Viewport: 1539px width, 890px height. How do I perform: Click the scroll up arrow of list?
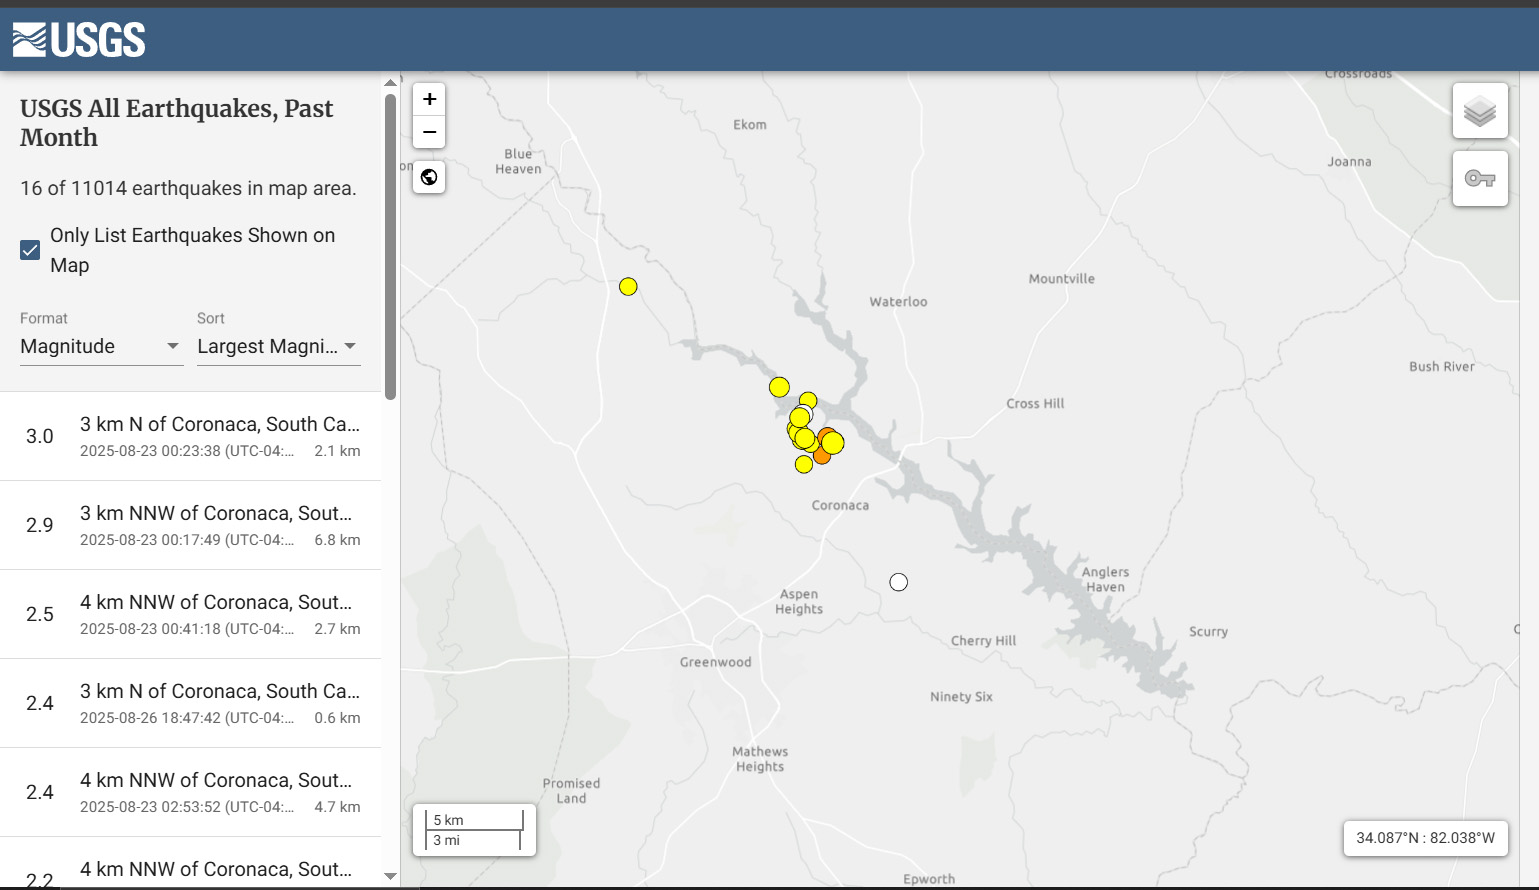[x=391, y=83]
